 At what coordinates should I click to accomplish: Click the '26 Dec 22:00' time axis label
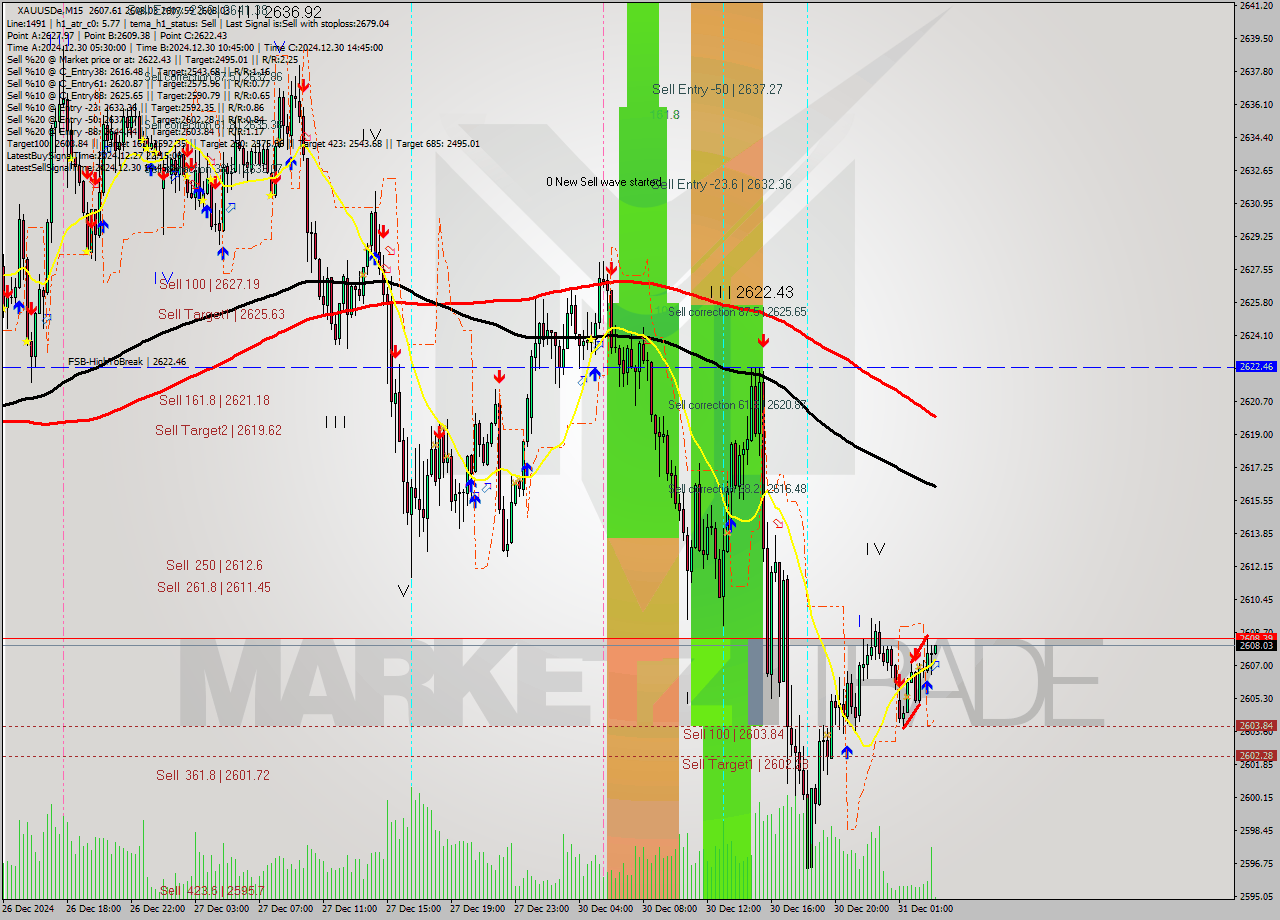(x=158, y=909)
